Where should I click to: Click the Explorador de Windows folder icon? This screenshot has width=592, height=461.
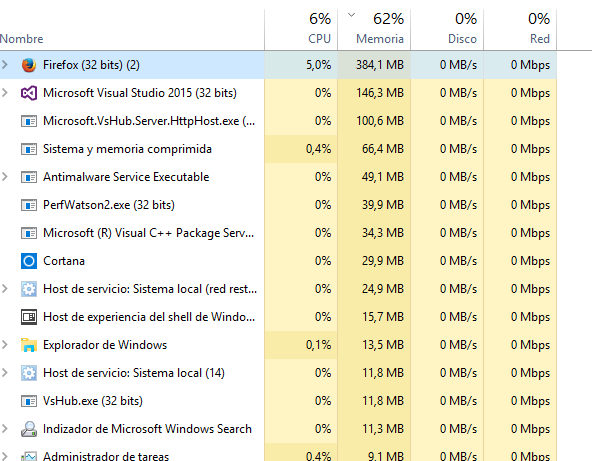tap(29, 345)
